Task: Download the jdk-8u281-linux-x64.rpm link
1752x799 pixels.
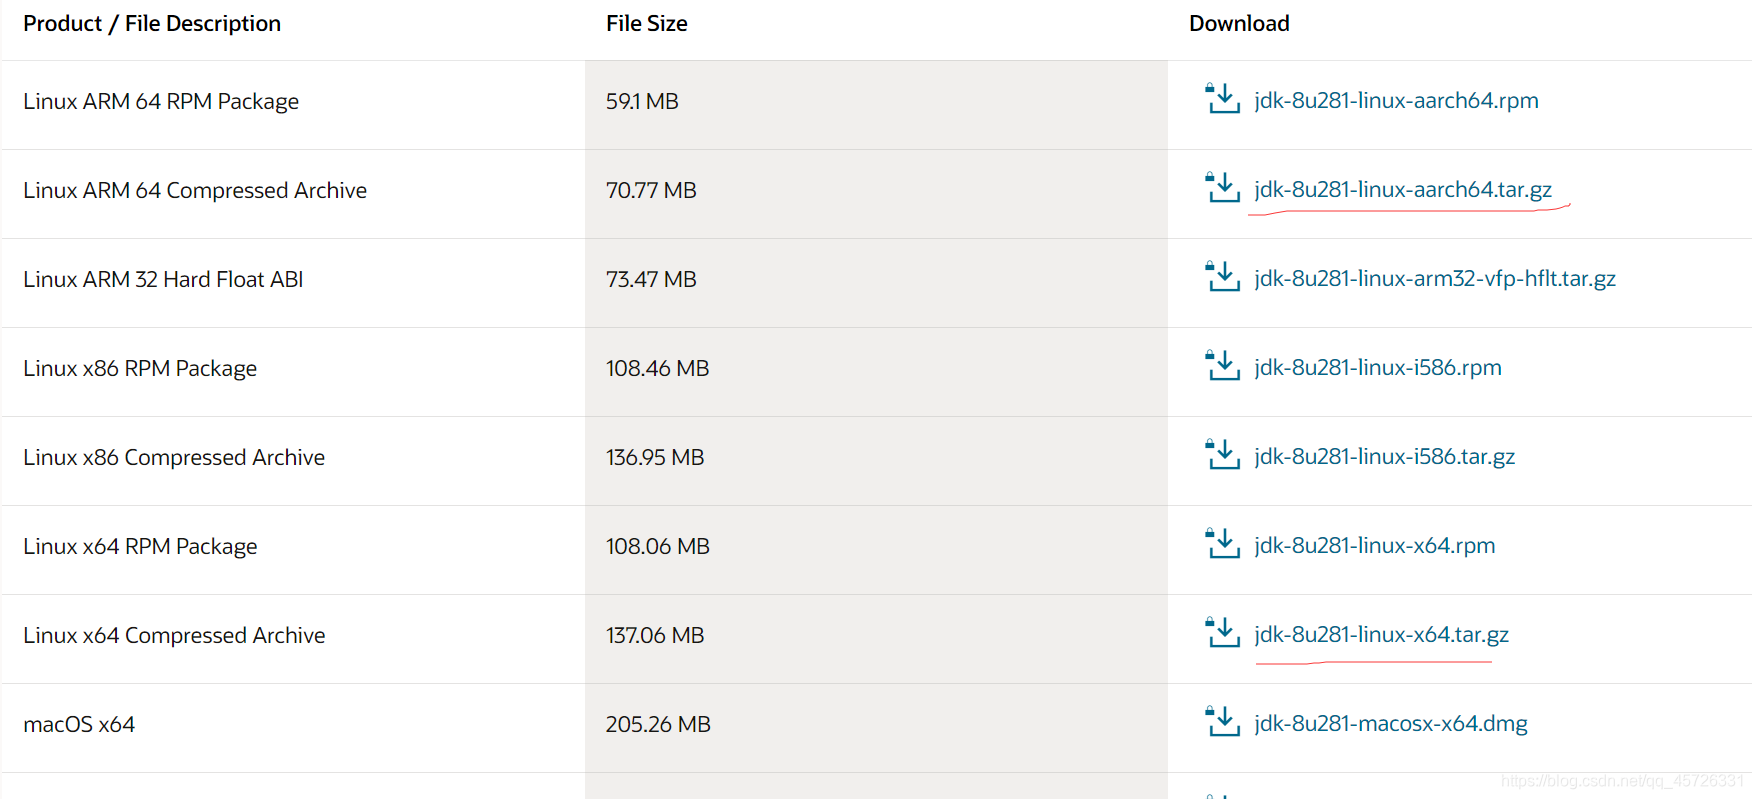Action: click(1375, 546)
